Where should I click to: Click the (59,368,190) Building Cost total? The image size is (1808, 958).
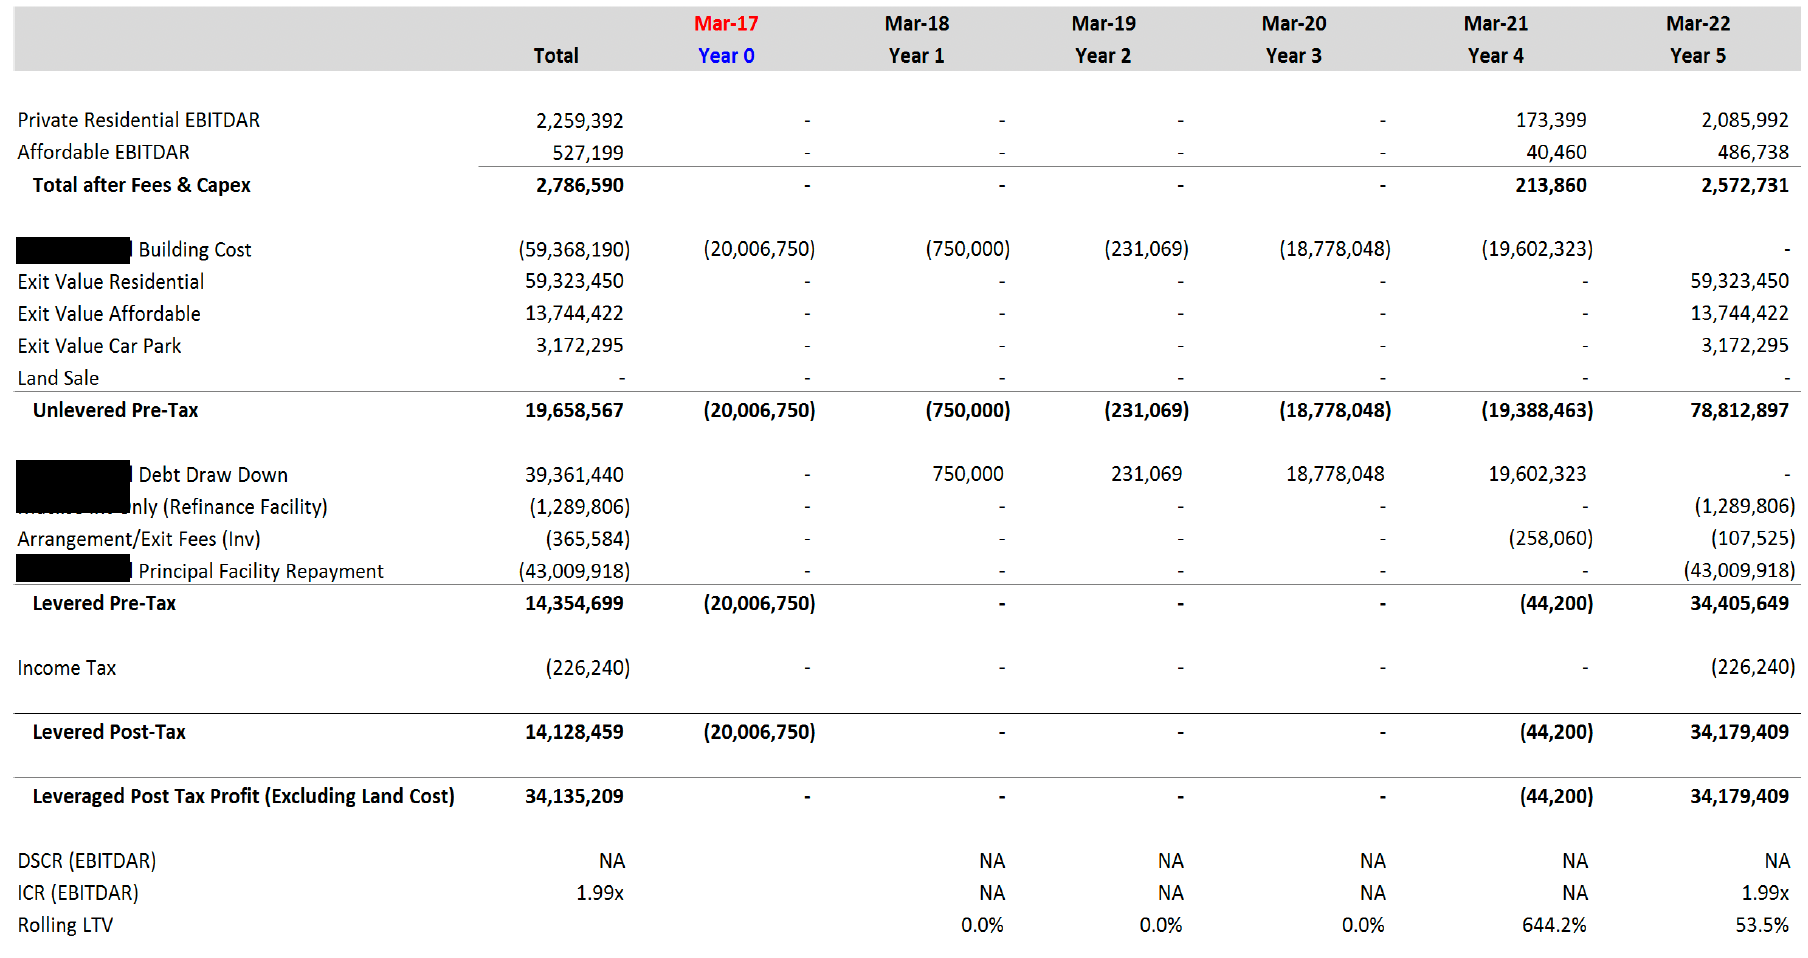point(574,249)
